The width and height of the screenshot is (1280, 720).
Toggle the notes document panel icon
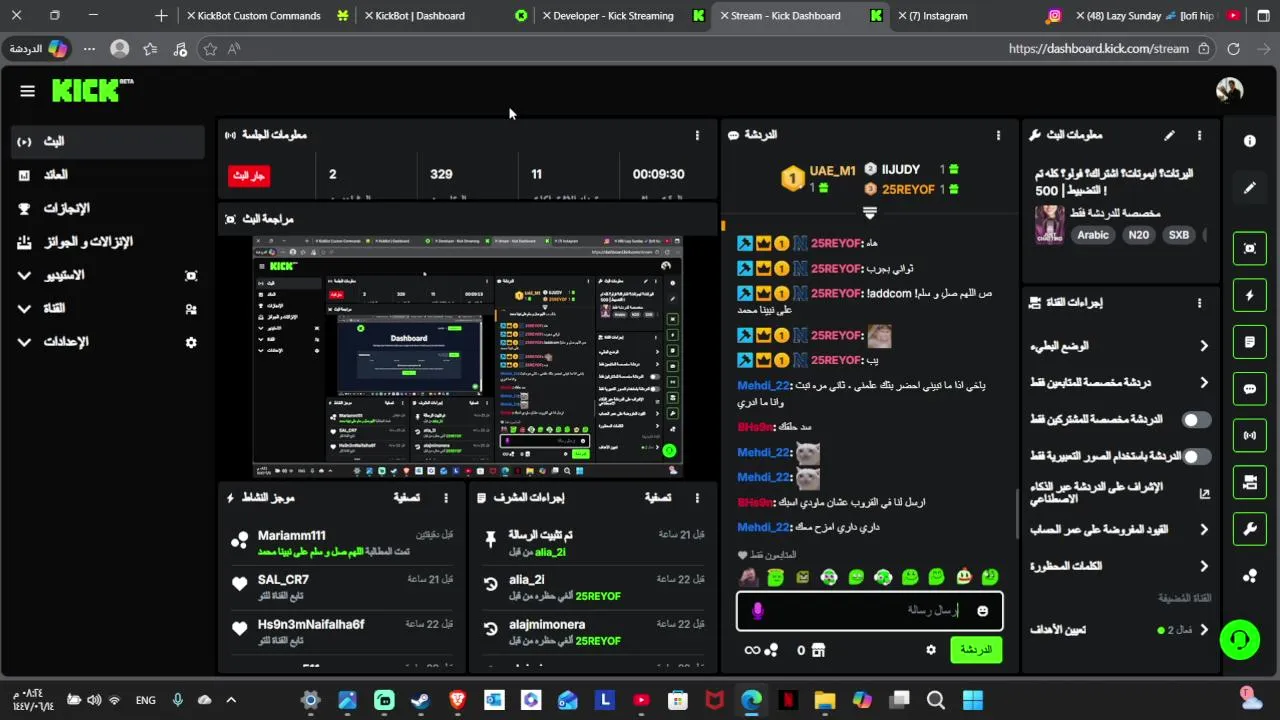click(x=1250, y=342)
